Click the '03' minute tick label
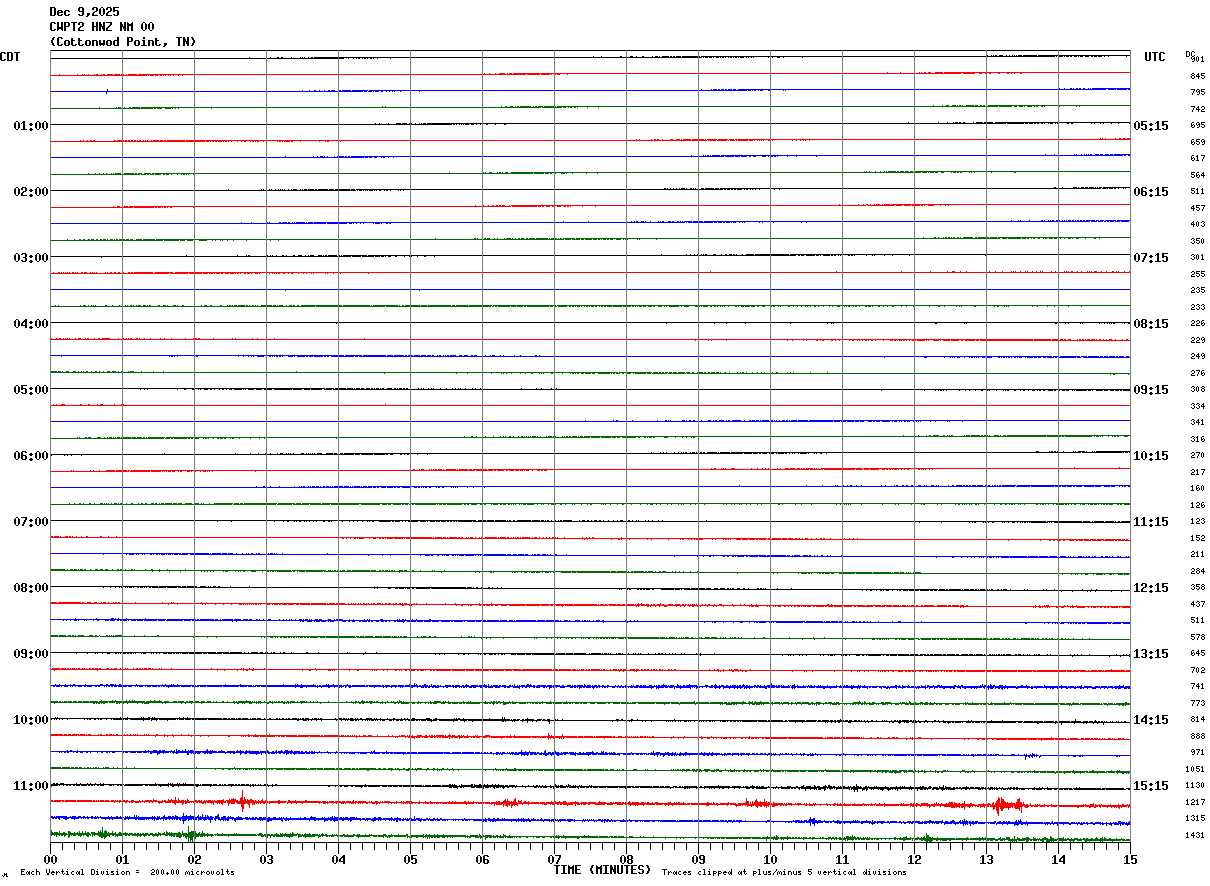This screenshot has height=886, width=1210. [x=266, y=859]
